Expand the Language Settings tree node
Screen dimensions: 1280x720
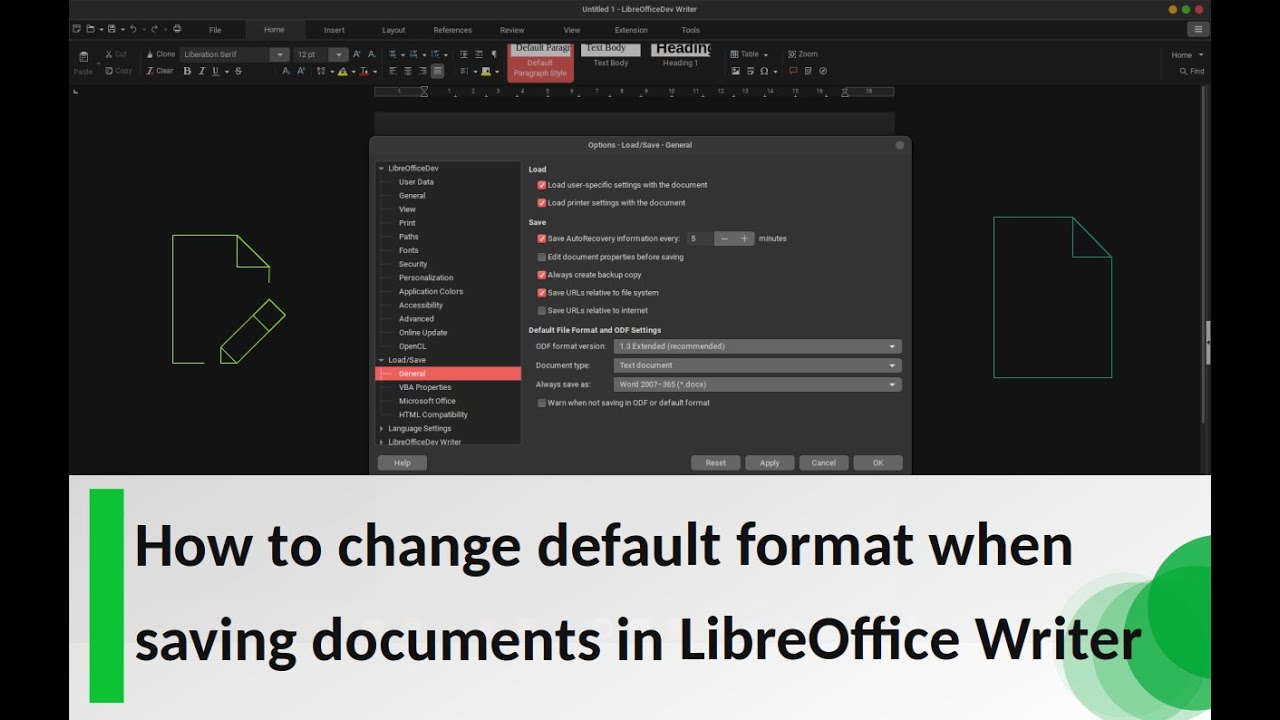[x=381, y=428]
